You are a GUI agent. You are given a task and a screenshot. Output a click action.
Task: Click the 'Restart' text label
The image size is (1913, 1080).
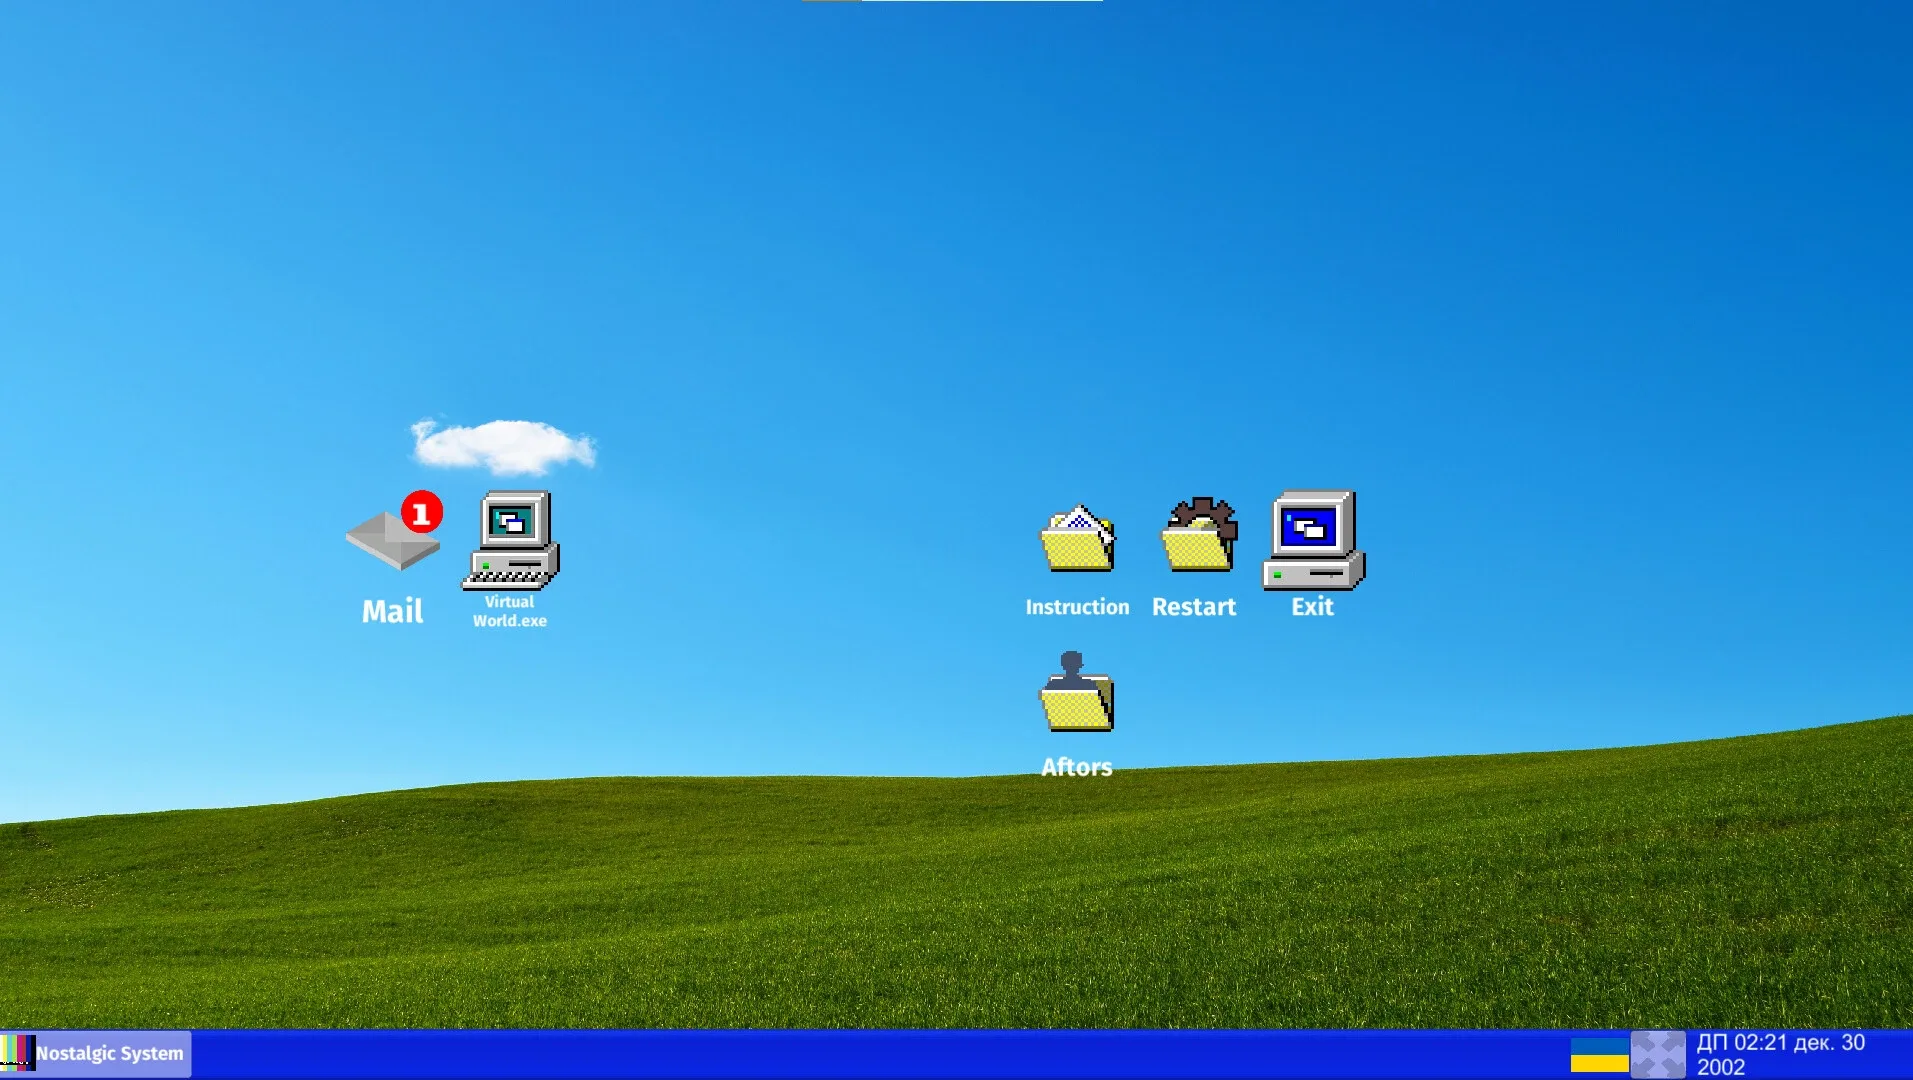tap(1194, 607)
